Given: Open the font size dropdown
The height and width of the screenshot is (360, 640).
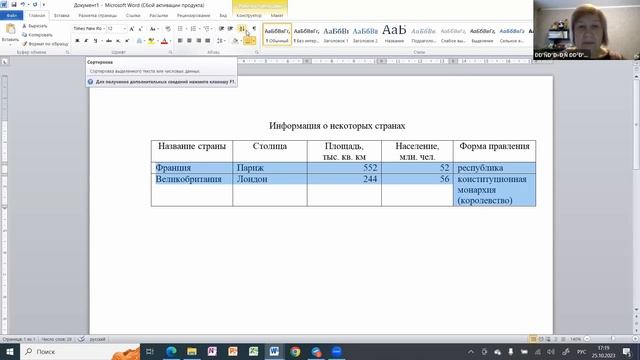Looking at the screenshot, I should [x=124, y=29].
